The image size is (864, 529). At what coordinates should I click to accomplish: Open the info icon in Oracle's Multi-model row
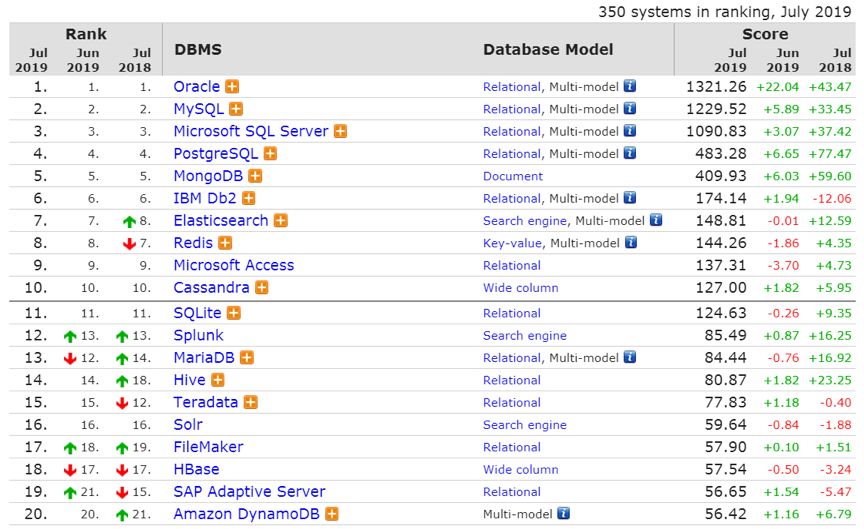coord(630,87)
